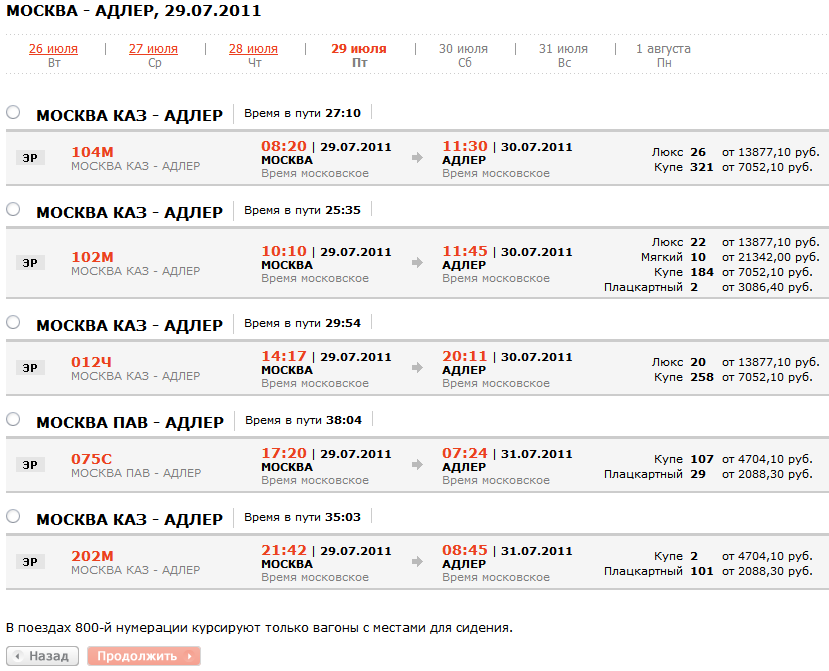Image resolution: width=829 pixels, height=671 pixels.
Task: Click the route arrow in train 202М row
Action: 416,562
